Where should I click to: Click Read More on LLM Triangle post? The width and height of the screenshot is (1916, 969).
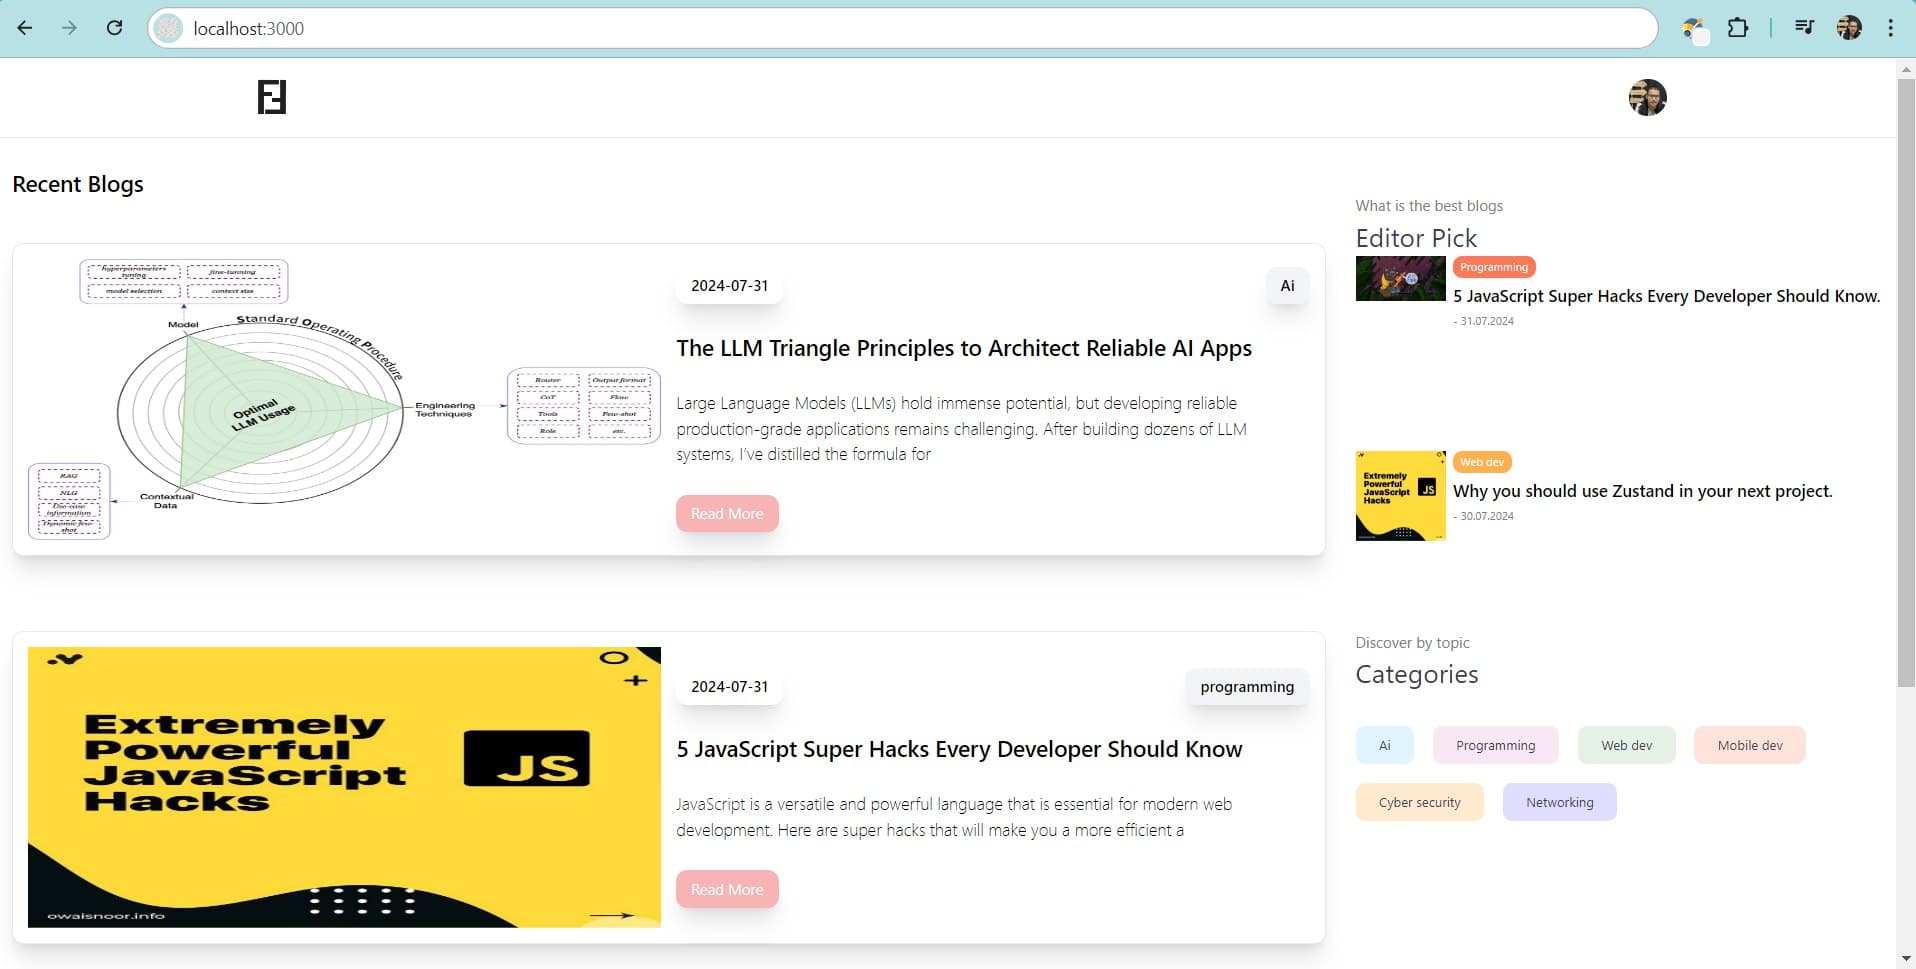[x=727, y=513]
